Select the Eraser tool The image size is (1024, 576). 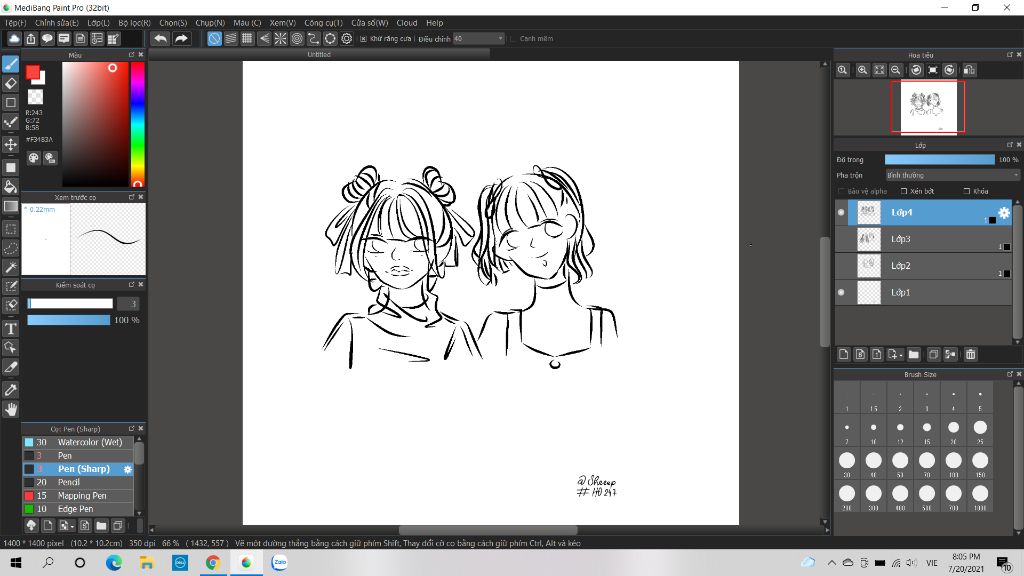(10, 84)
